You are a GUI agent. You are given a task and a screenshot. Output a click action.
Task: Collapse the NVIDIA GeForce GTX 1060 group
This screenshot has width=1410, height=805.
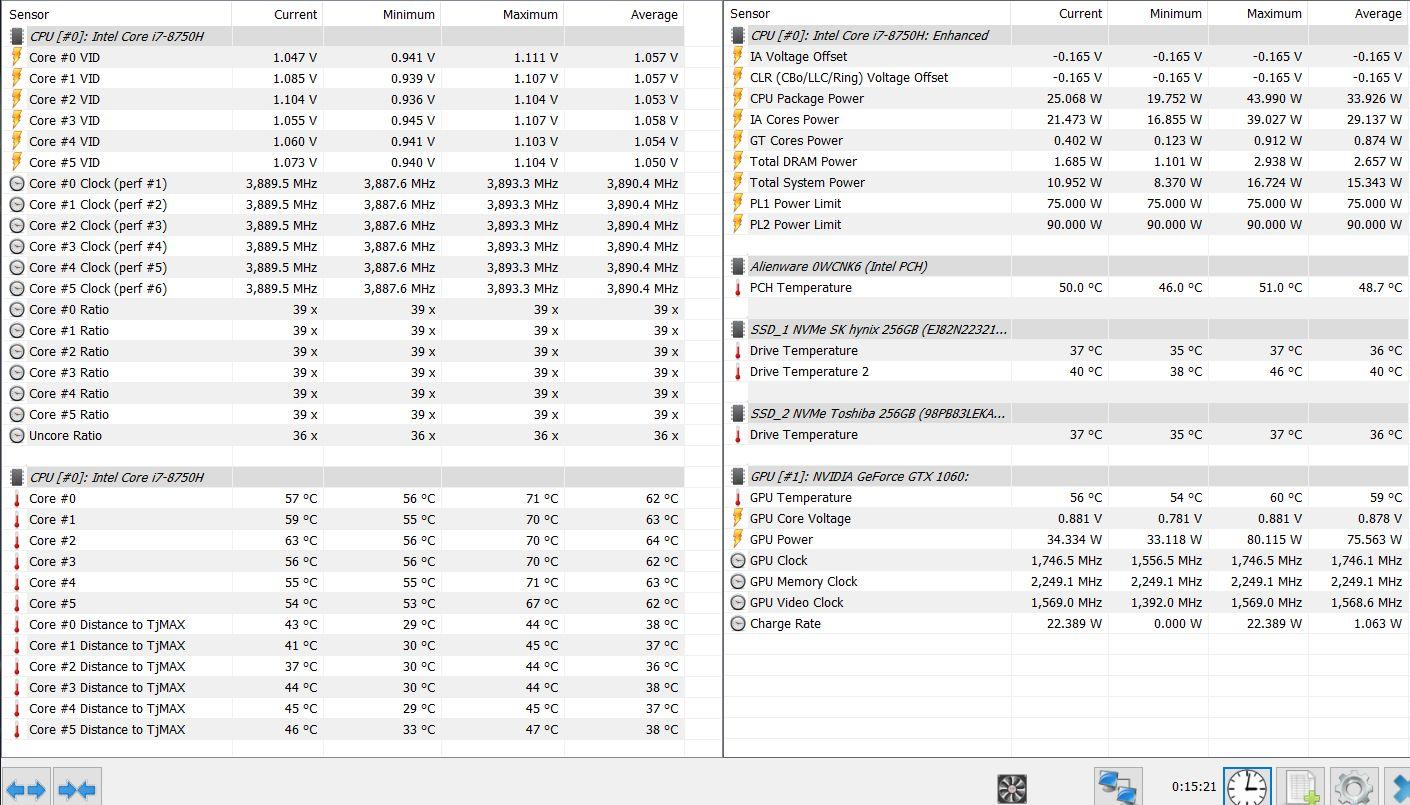858,477
